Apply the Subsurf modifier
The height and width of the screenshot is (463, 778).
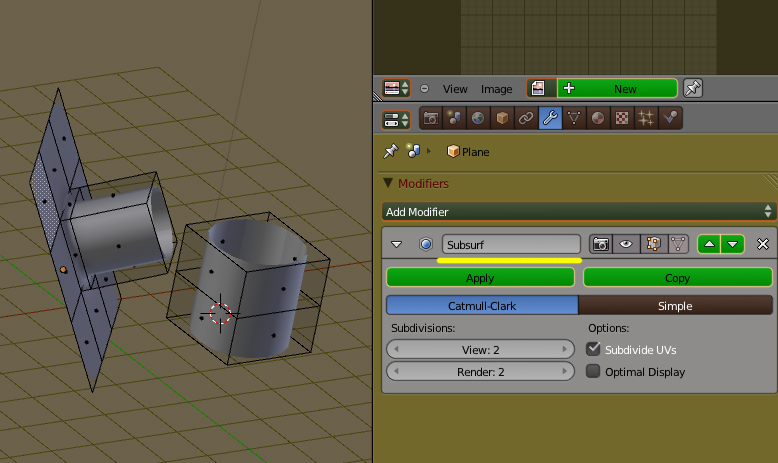pos(480,278)
